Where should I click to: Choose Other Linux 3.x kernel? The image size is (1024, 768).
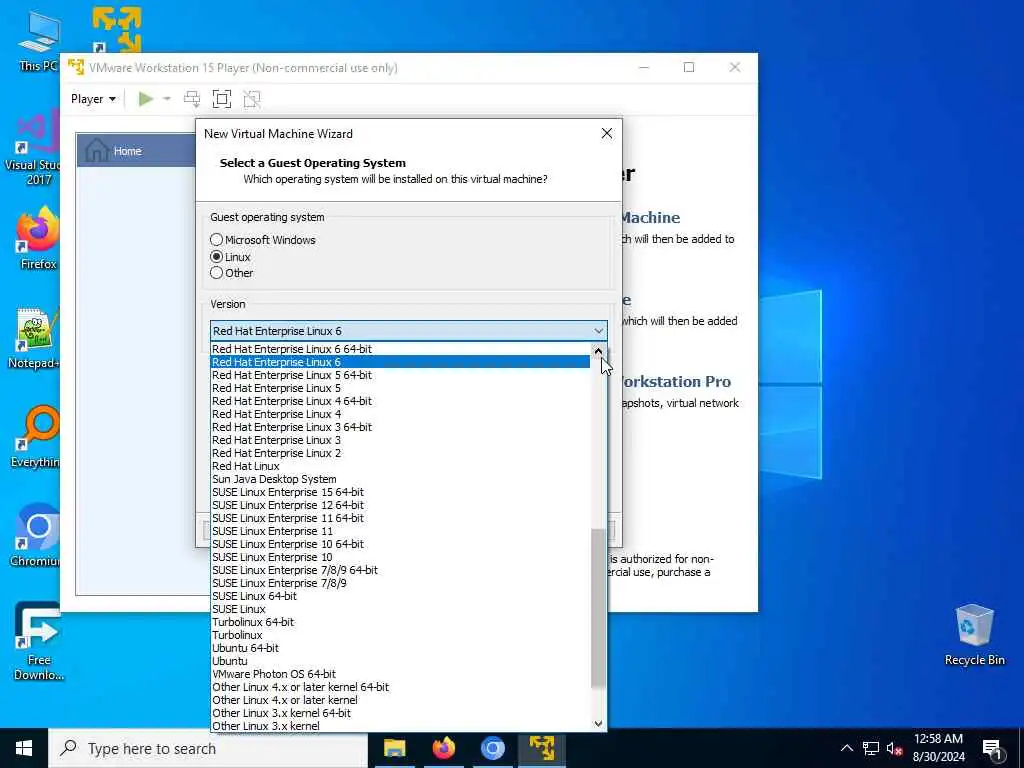401,726
